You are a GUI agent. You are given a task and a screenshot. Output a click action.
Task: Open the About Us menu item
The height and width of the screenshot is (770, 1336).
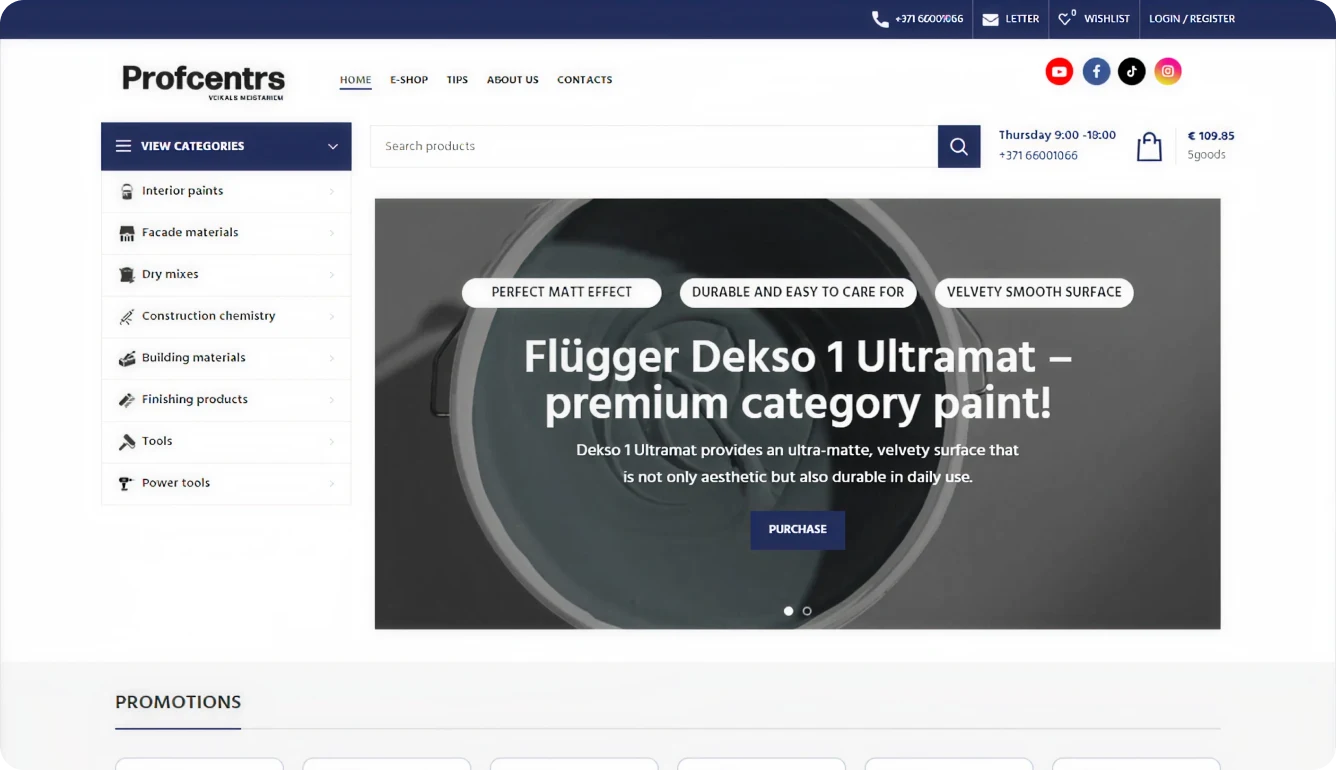point(513,80)
